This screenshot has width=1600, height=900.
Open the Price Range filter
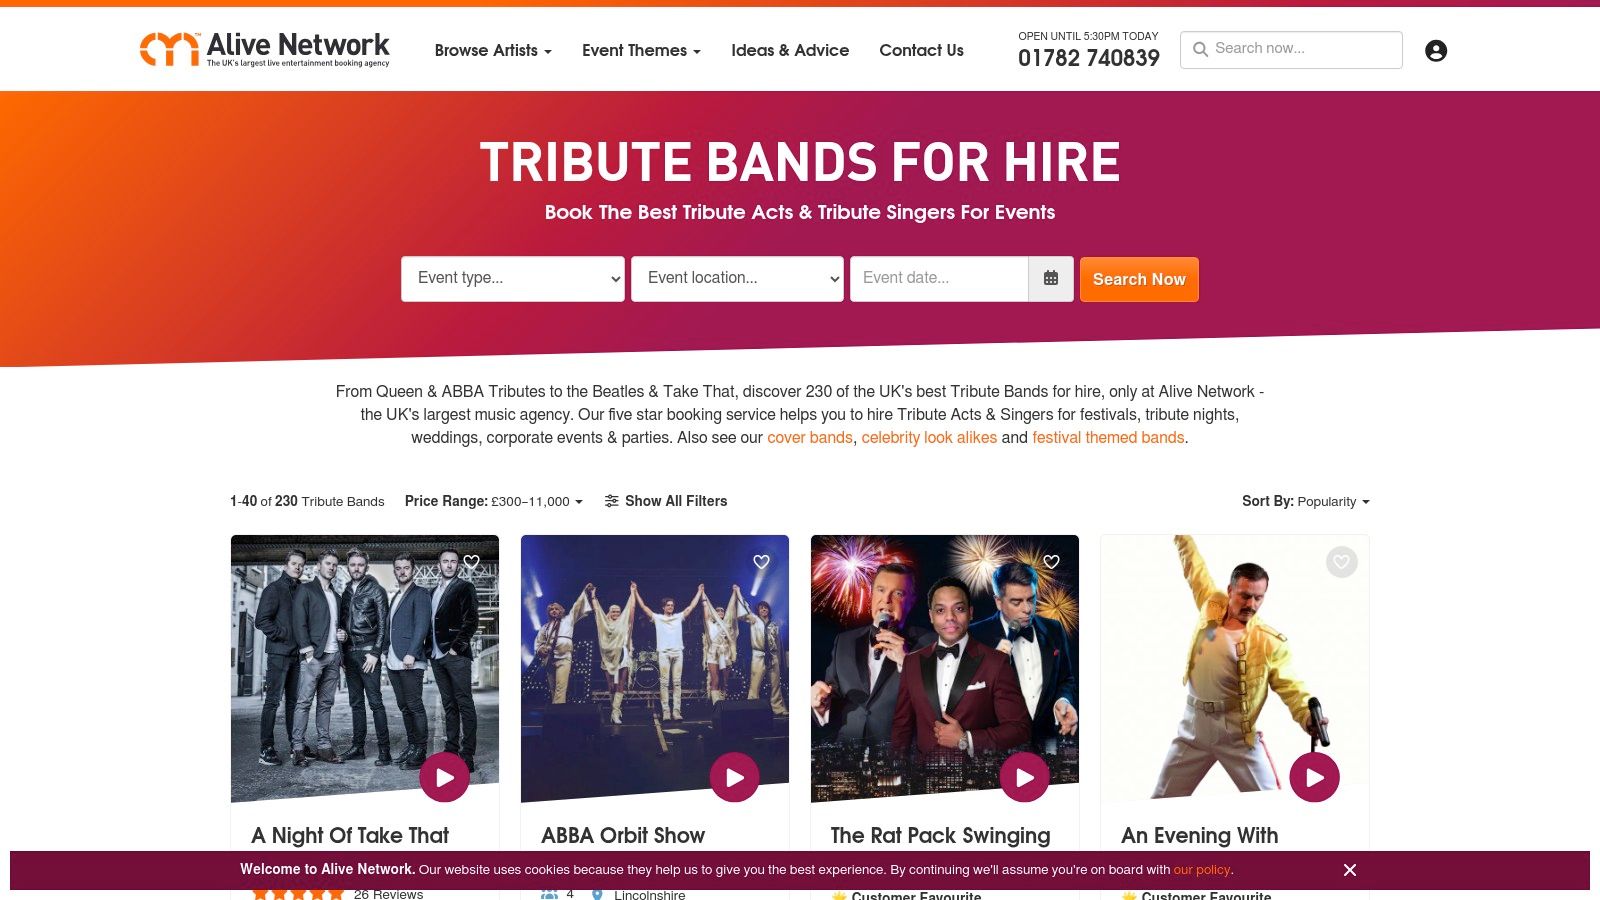tap(494, 502)
